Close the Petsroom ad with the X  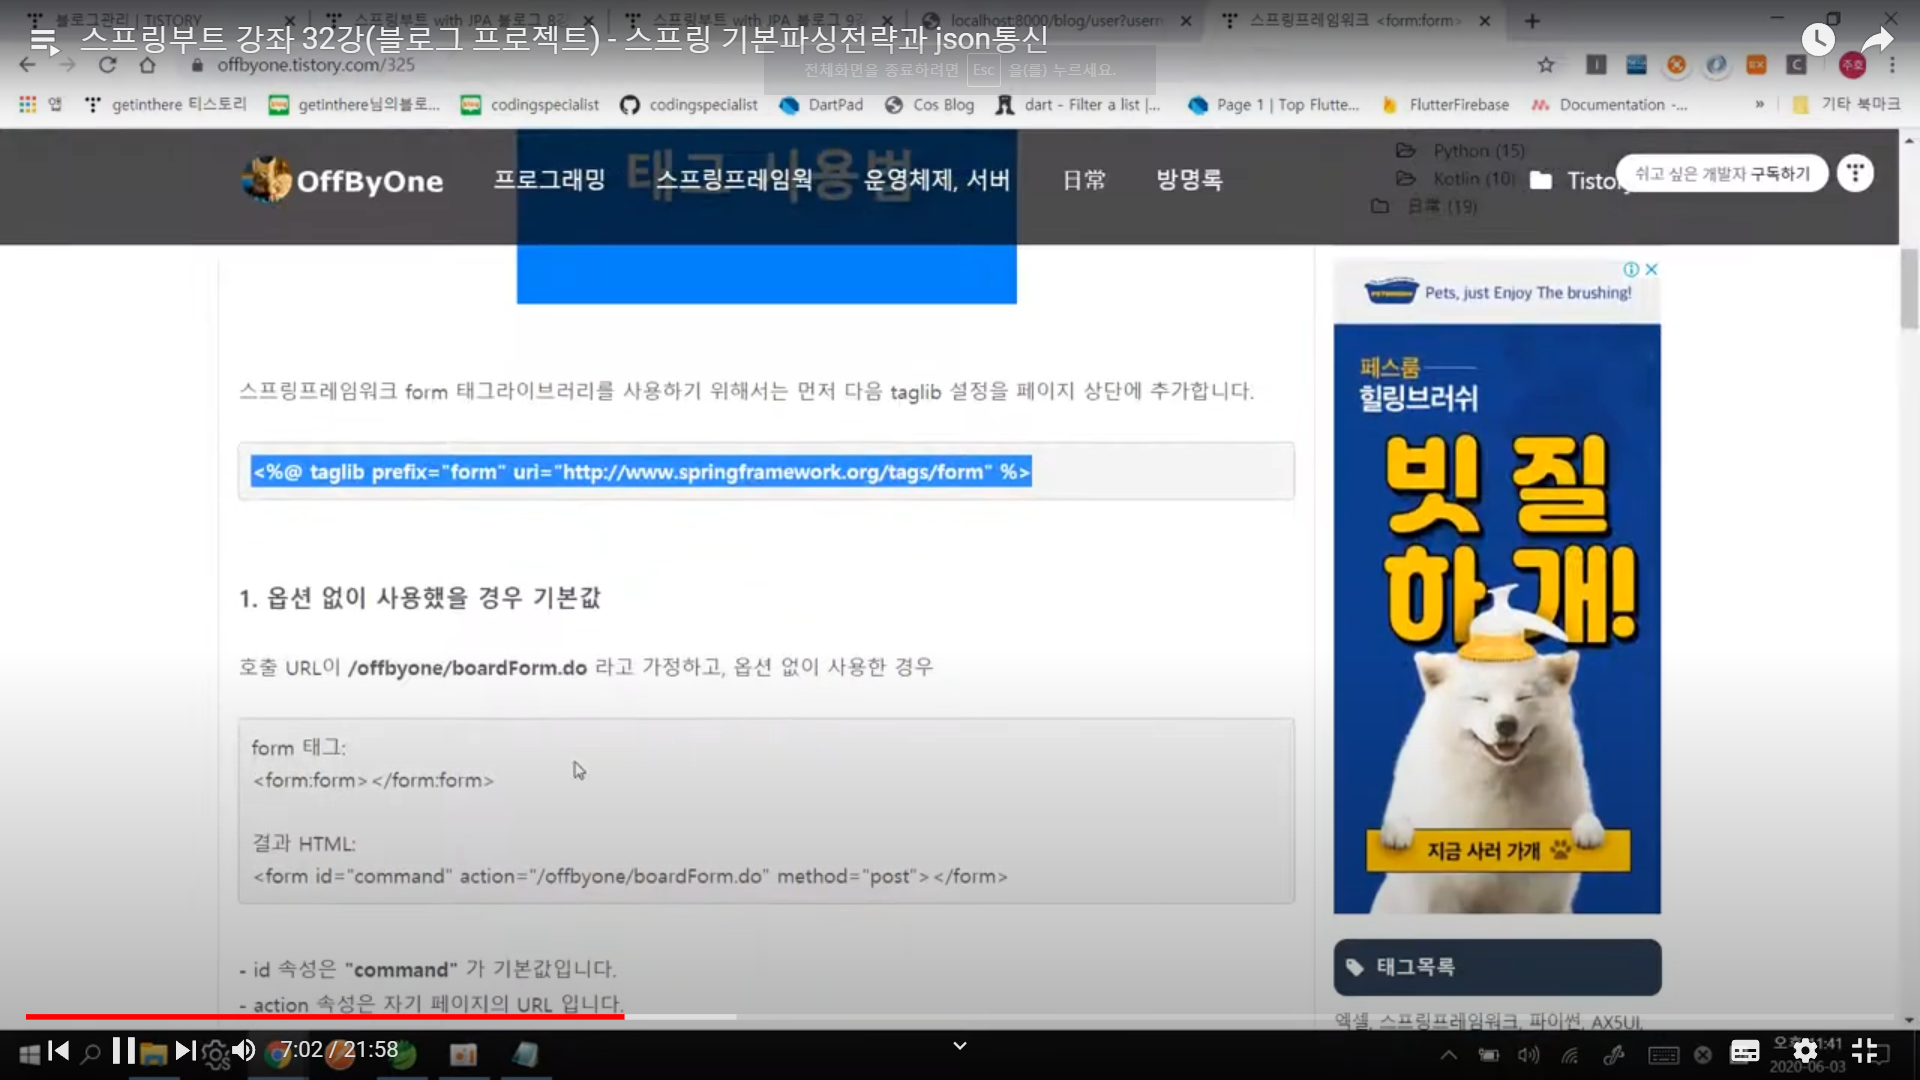click(1651, 269)
